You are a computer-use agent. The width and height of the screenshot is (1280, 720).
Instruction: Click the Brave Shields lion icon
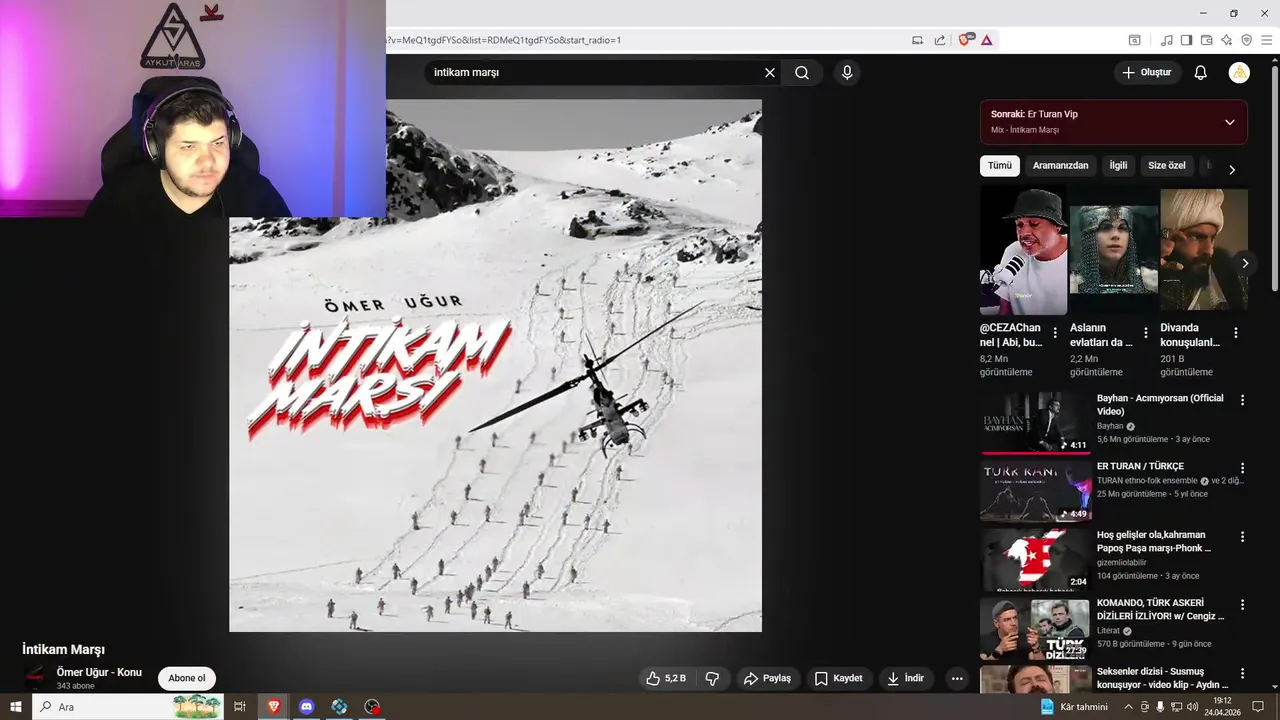[966, 40]
